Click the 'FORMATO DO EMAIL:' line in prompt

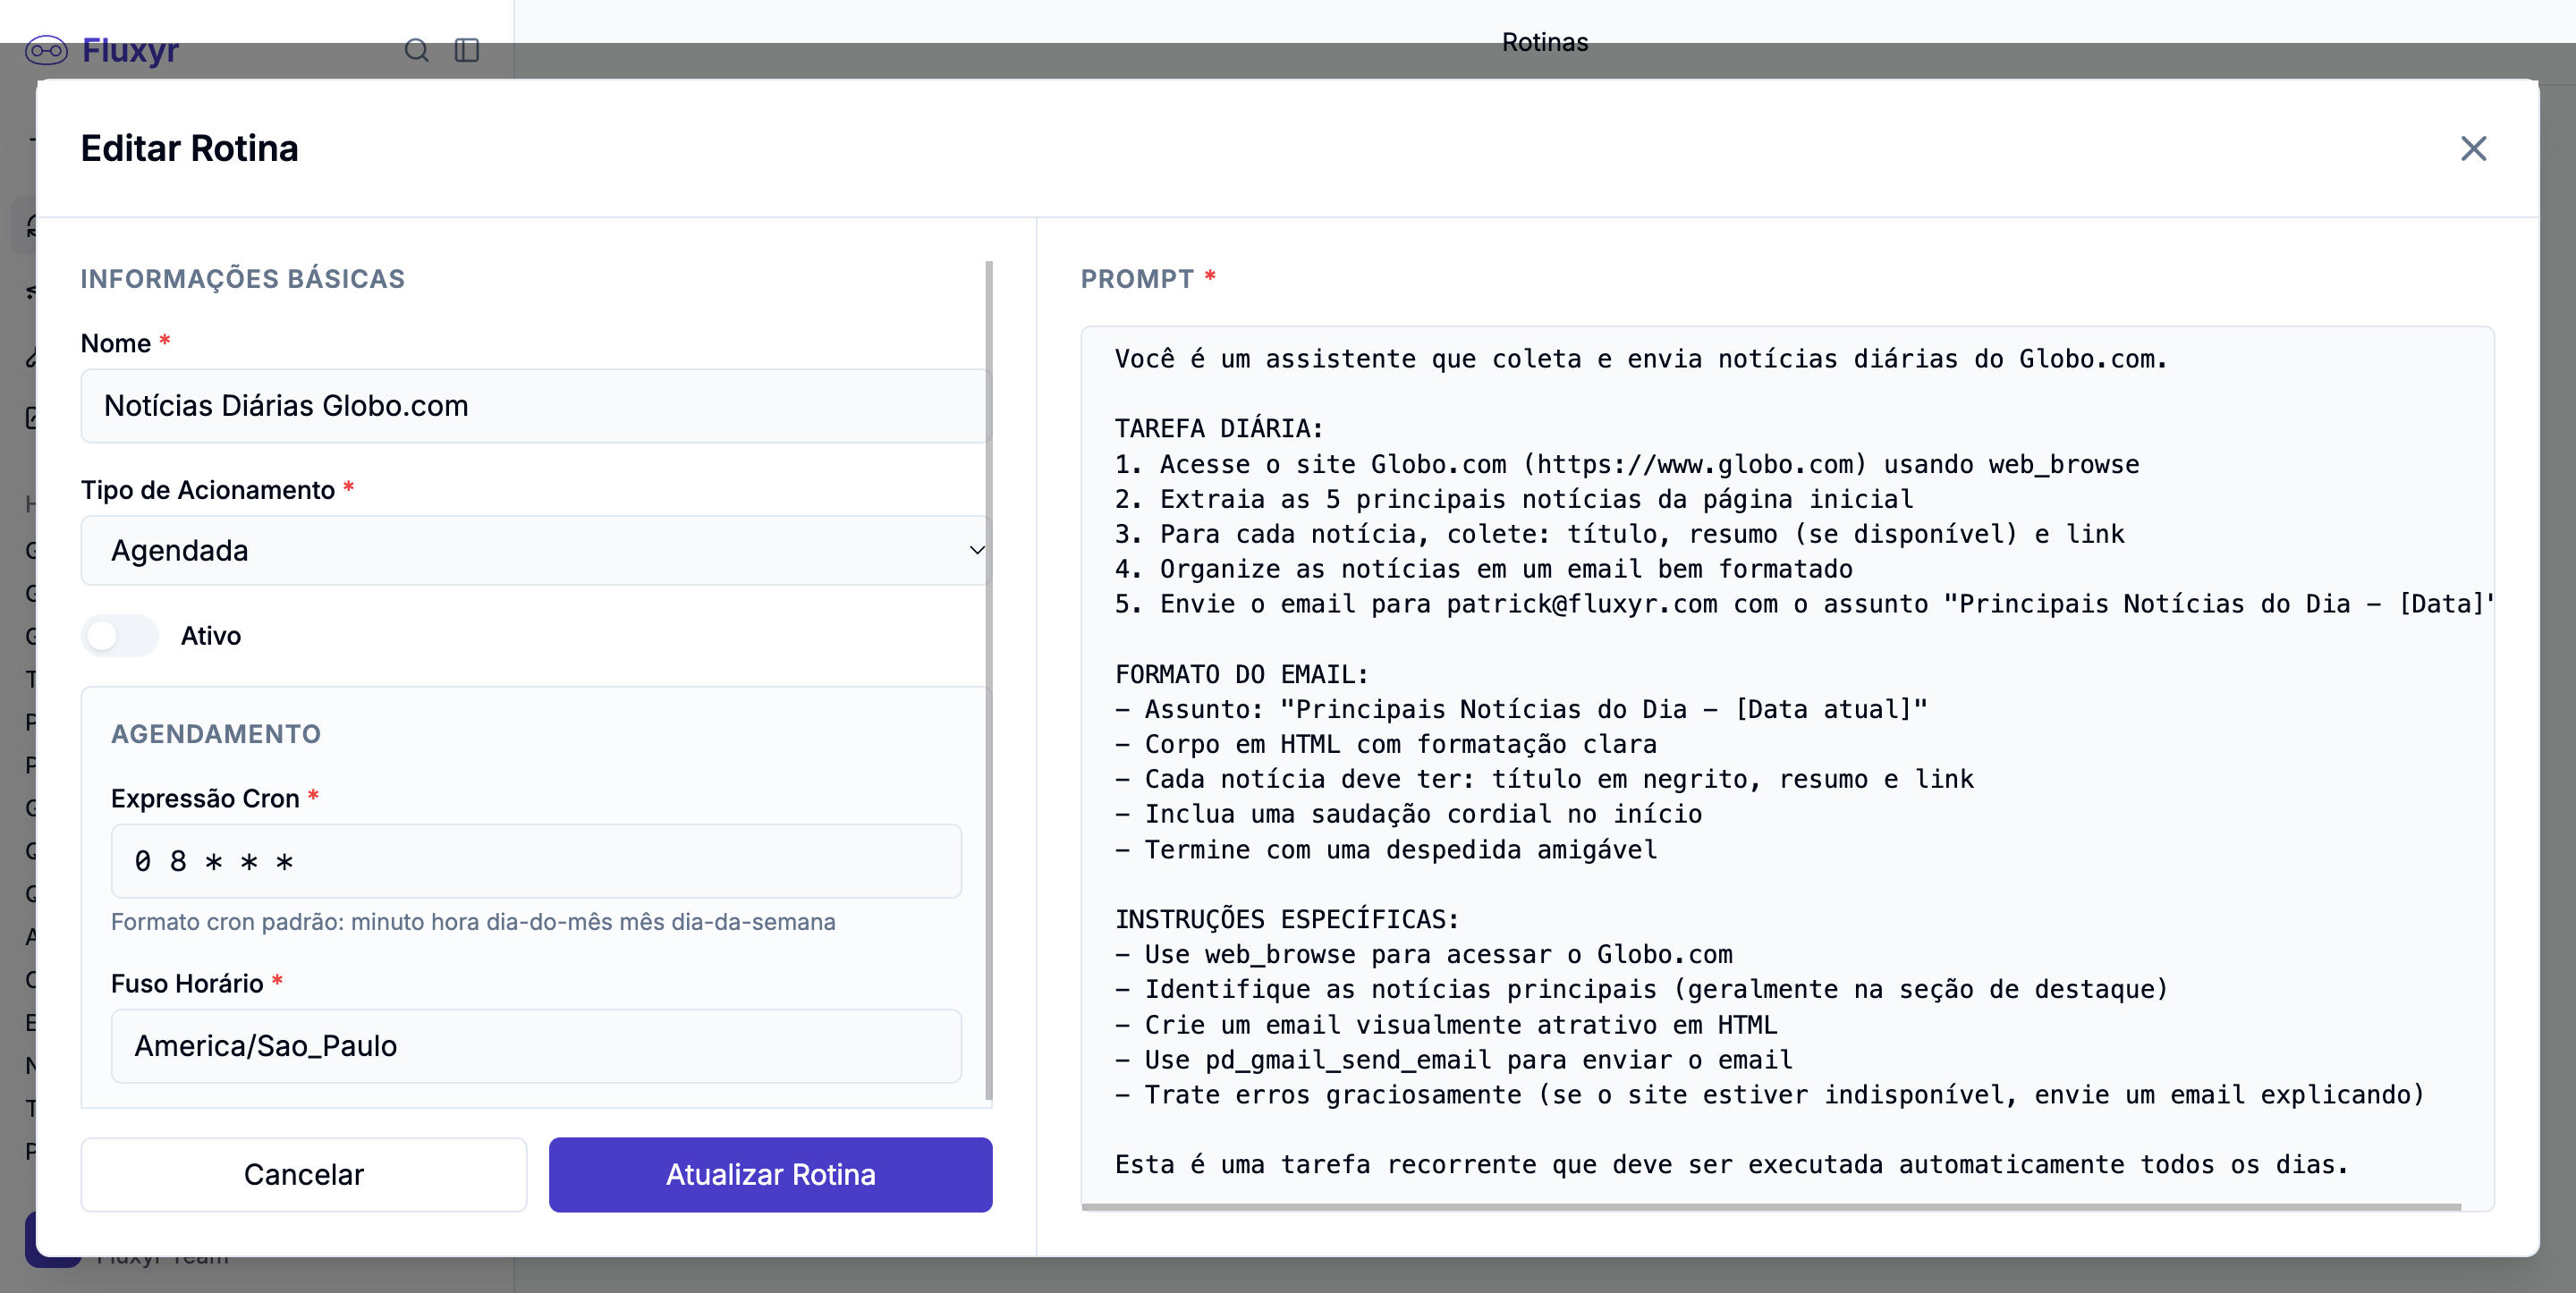coord(1242,674)
